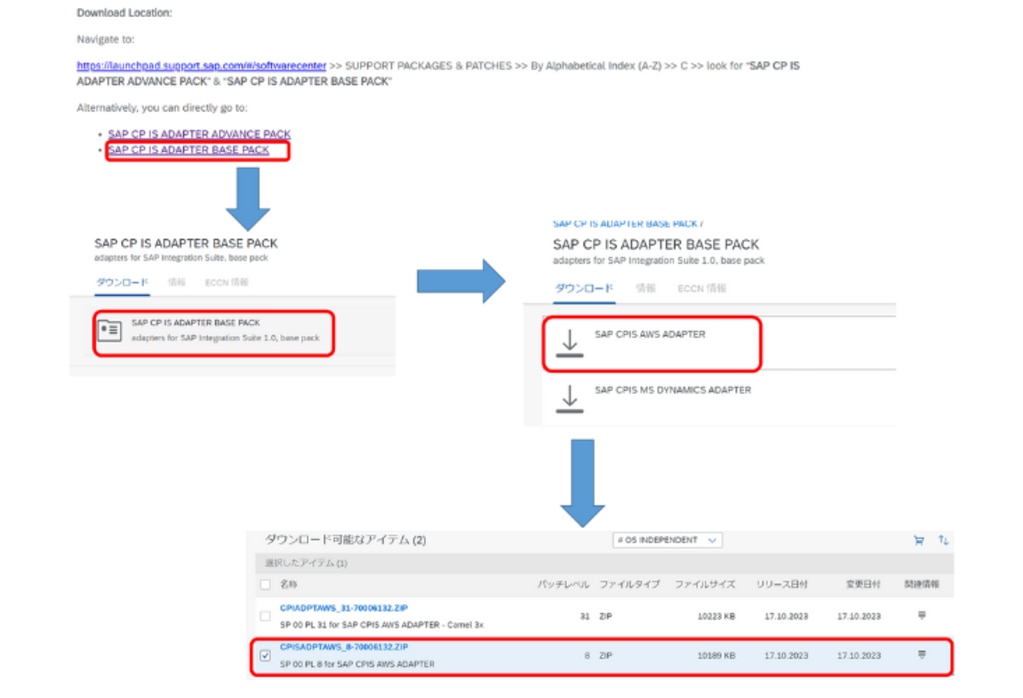Image resolution: width=1023 pixels, height=698 pixels.
Task: Download the CPIADPTAWS_31-70006132.ZIP file link
Action: coord(343,608)
